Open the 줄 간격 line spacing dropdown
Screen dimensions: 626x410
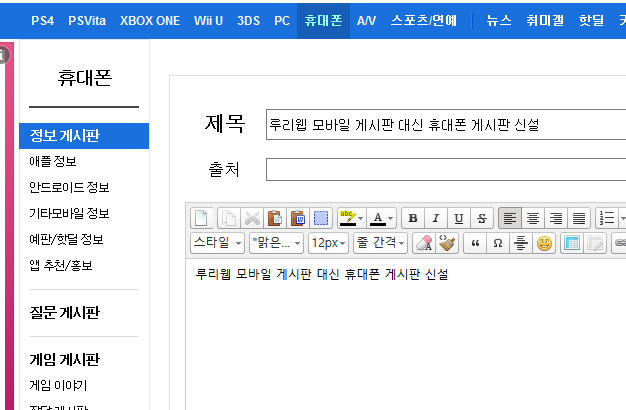tap(380, 243)
